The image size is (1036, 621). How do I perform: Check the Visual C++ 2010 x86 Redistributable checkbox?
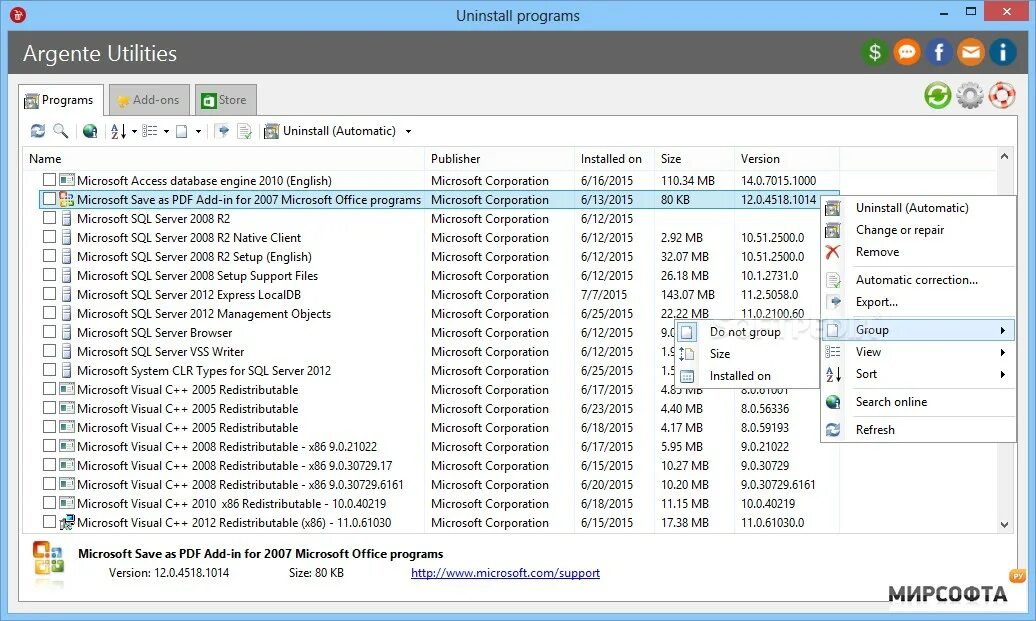49,503
